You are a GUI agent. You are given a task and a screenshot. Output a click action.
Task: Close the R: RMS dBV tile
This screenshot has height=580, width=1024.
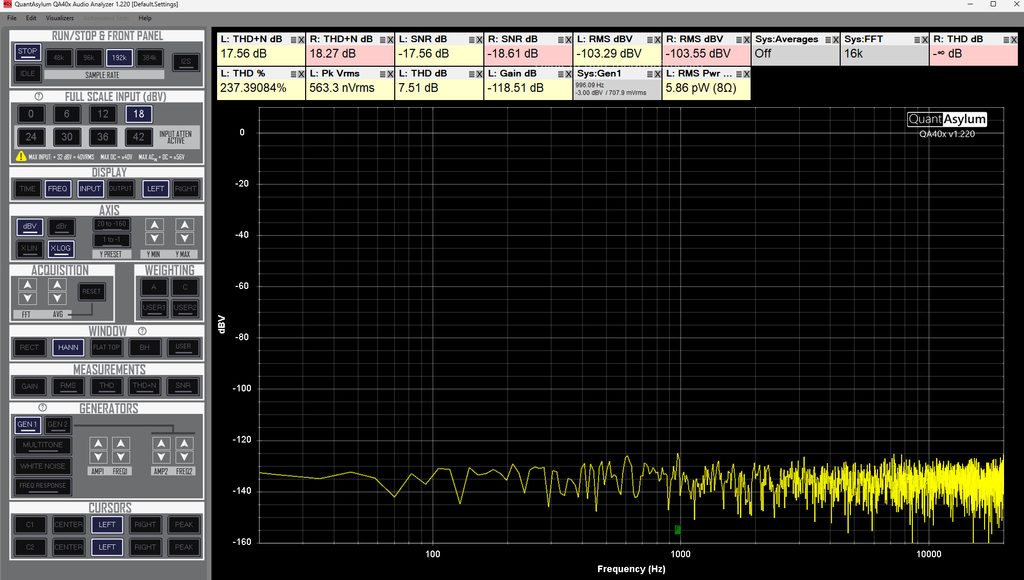click(746, 40)
